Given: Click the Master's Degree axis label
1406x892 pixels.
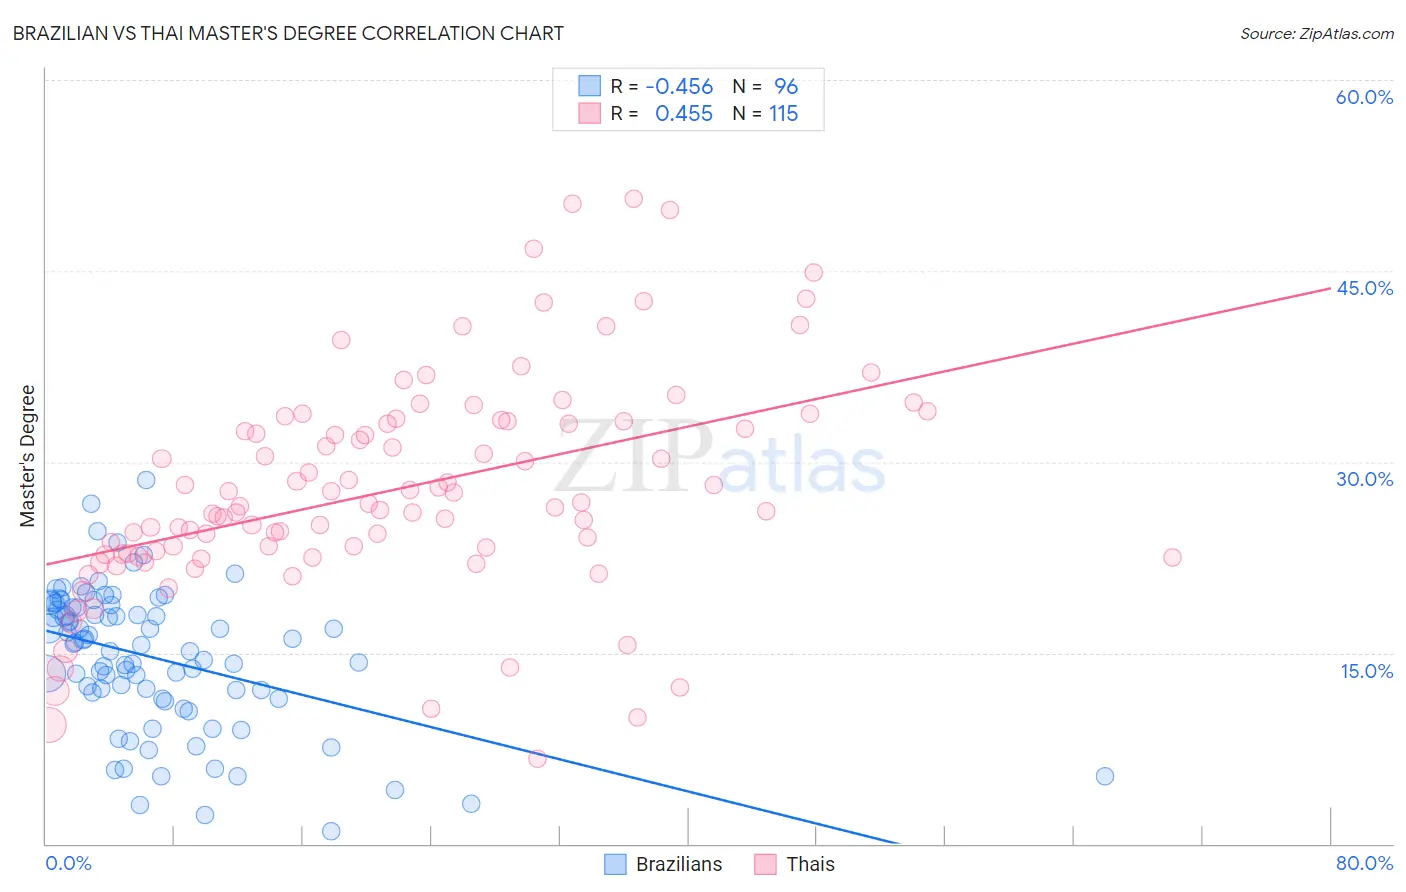Looking at the screenshot, I should (27, 456).
